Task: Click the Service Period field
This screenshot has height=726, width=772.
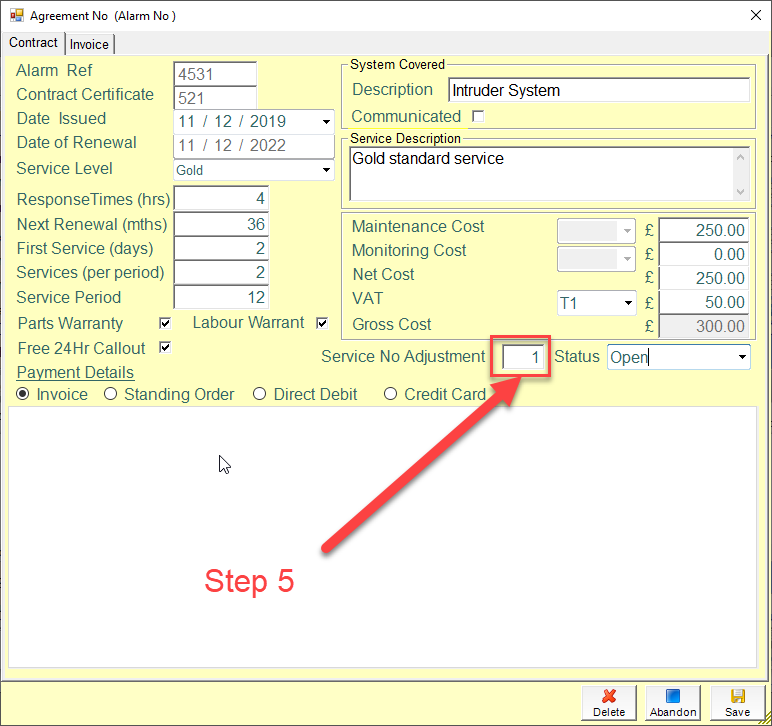Action: pos(221,297)
